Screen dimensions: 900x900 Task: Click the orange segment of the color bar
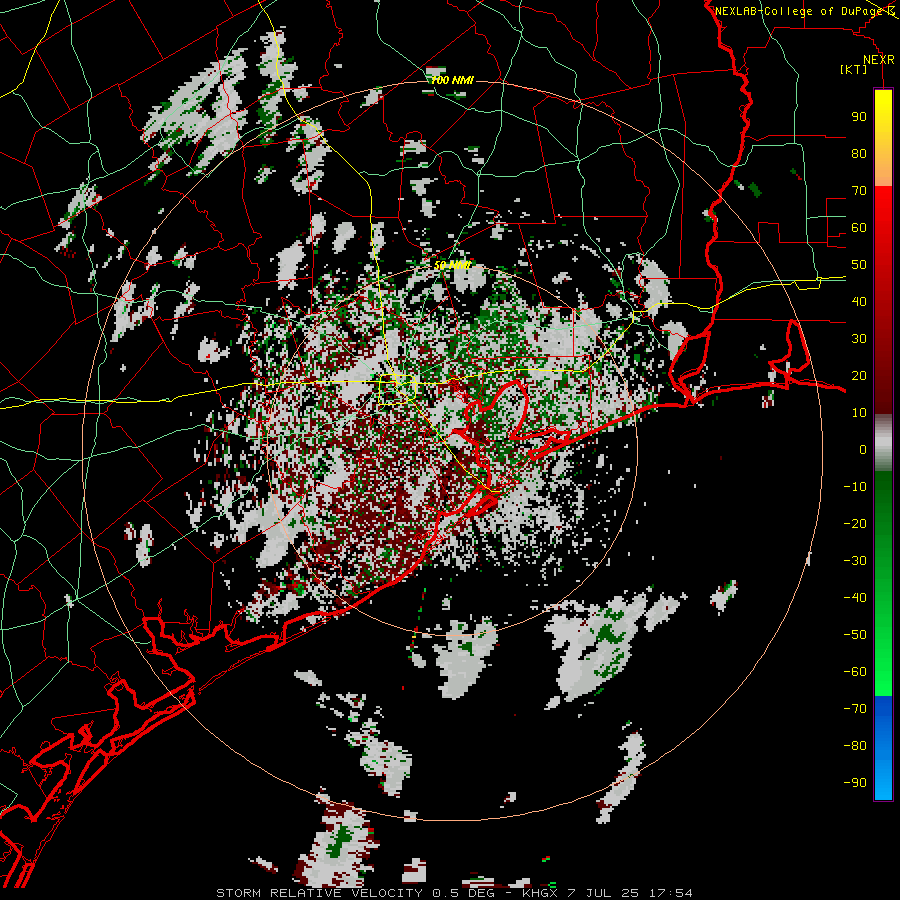[x=883, y=166]
